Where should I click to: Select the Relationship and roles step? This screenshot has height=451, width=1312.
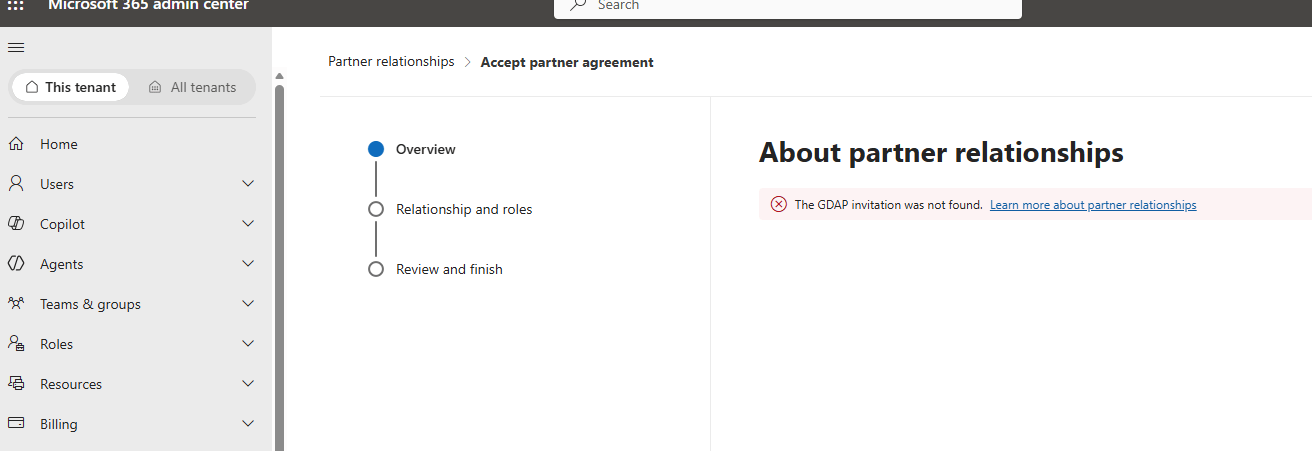tap(451, 209)
